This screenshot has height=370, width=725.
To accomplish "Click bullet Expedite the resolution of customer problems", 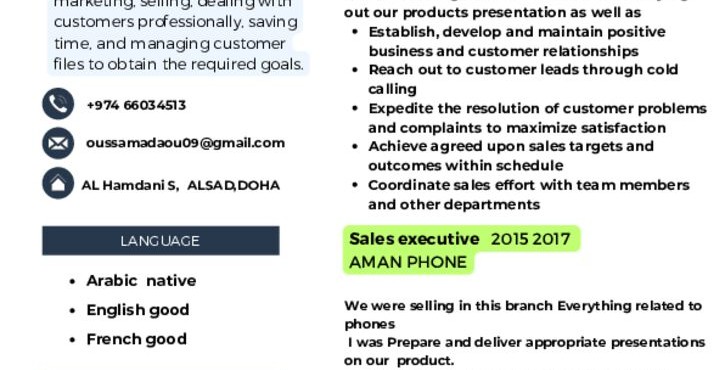I will (537, 118).
